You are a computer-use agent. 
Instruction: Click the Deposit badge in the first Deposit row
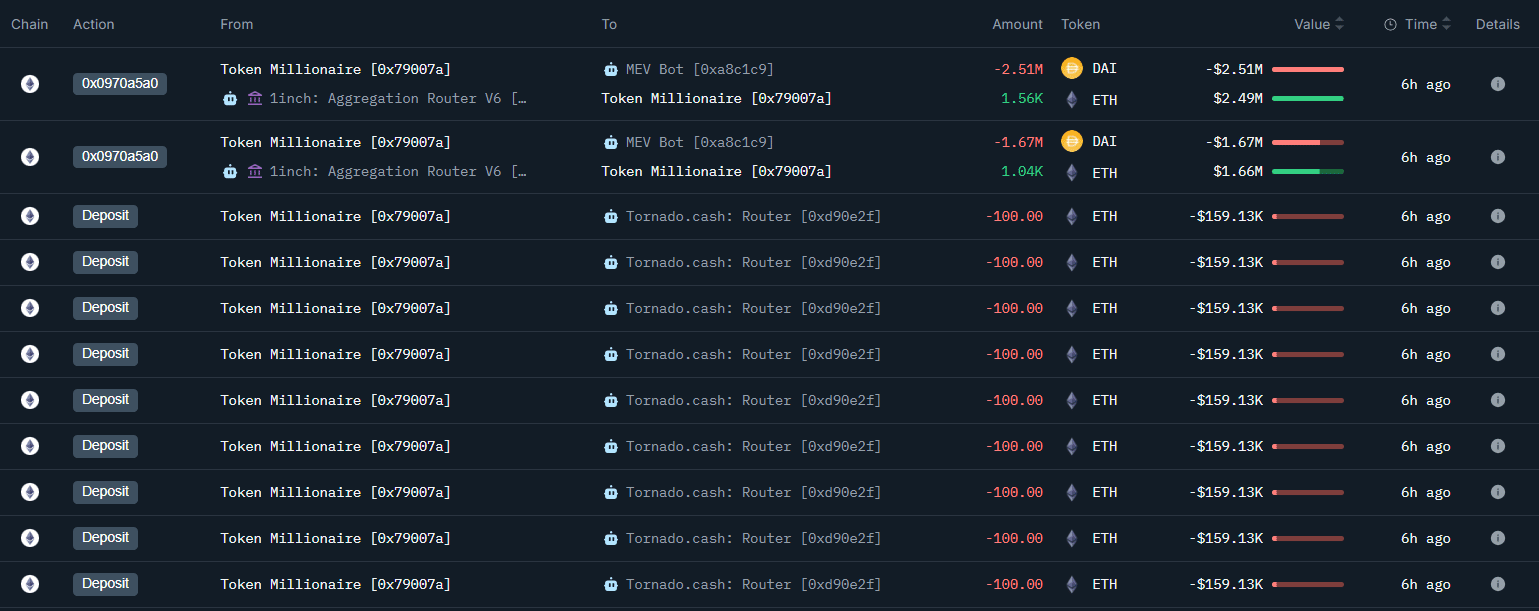point(105,216)
